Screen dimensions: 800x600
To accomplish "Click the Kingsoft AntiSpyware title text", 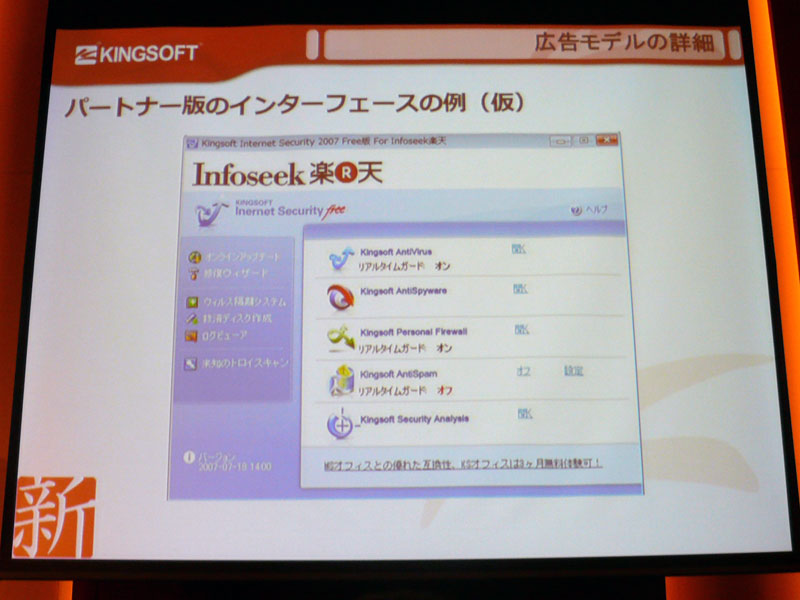I will coord(404,291).
